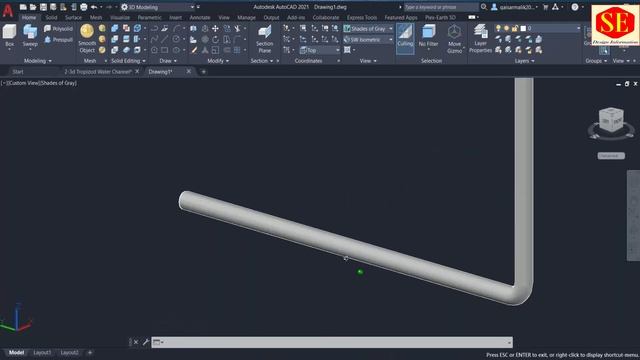Viewport: 640px width, 360px height.
Task: Click the Open file icon in quick access toolbar
Action: tap(33, 7)
